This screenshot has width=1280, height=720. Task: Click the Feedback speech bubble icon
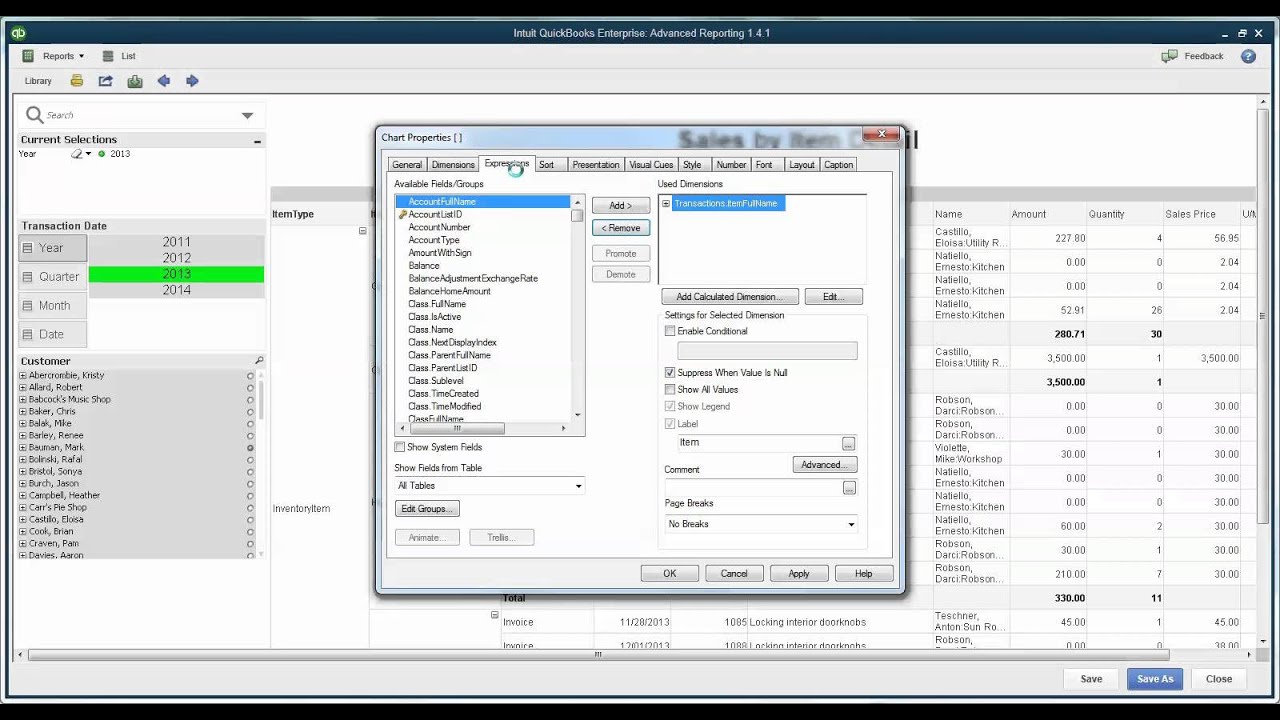pos(1169,56)
